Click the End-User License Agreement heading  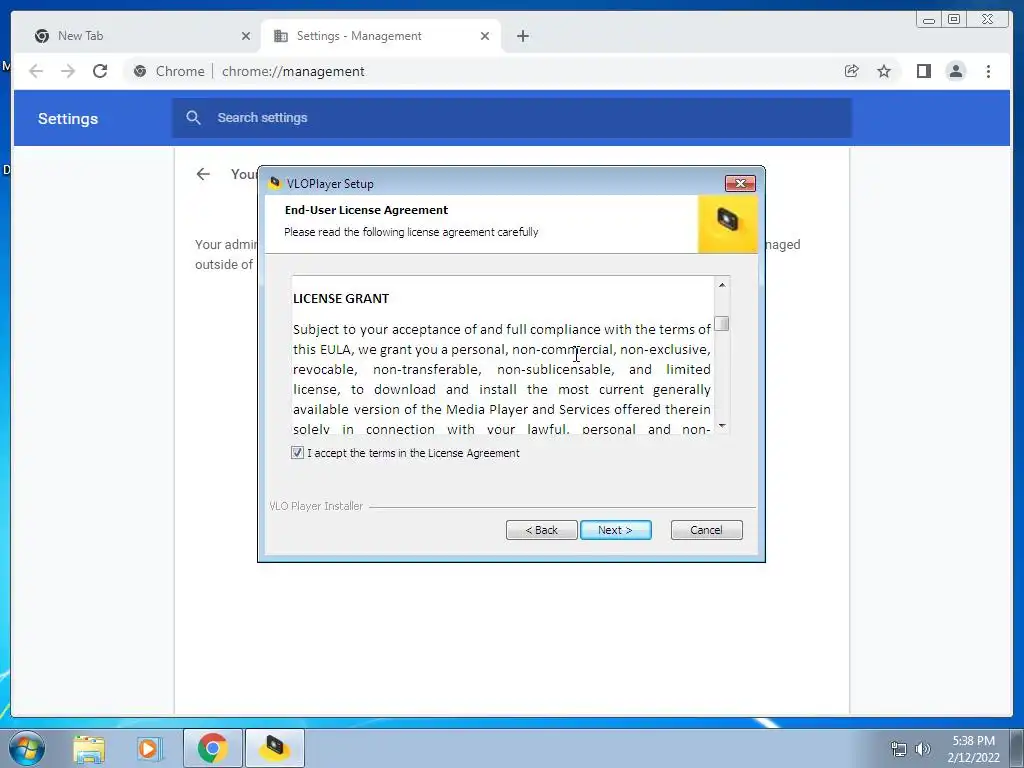tap(366, 210)
